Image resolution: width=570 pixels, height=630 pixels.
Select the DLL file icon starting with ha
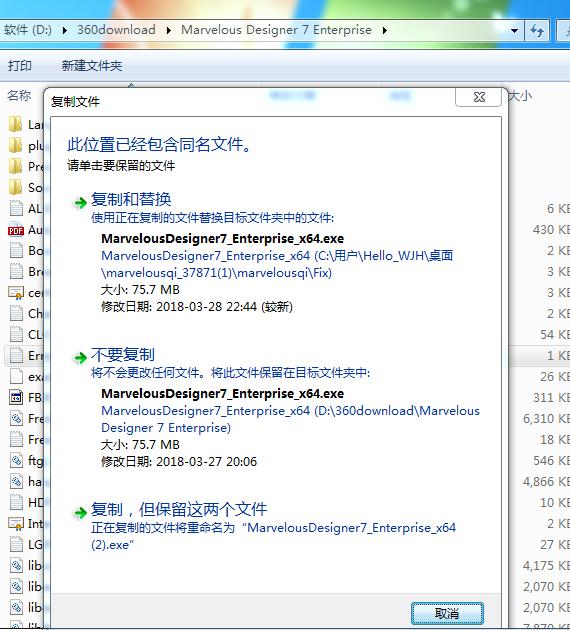[16, 481]
